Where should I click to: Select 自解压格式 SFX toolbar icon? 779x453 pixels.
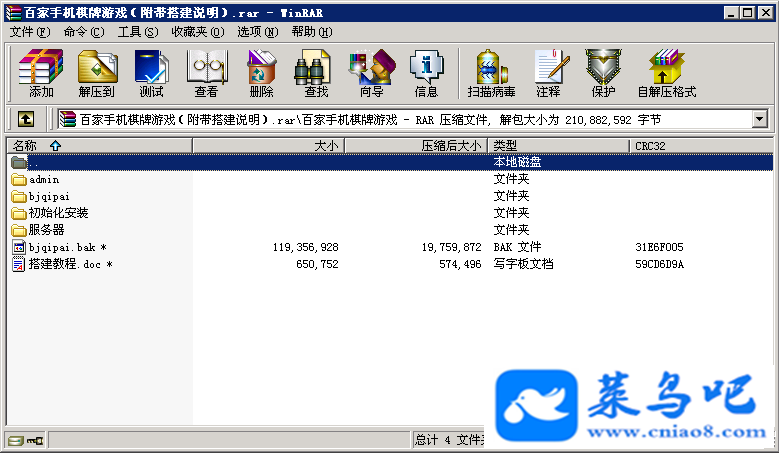point(667,73)
